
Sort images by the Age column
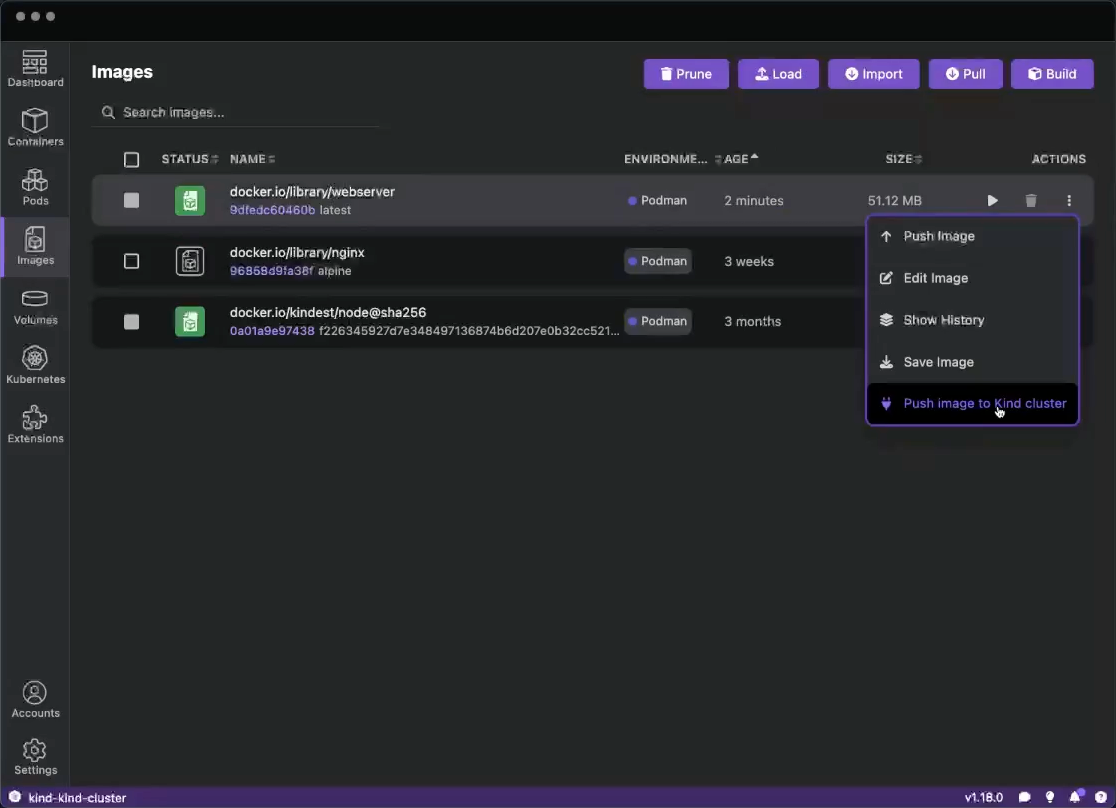(737, 159)
